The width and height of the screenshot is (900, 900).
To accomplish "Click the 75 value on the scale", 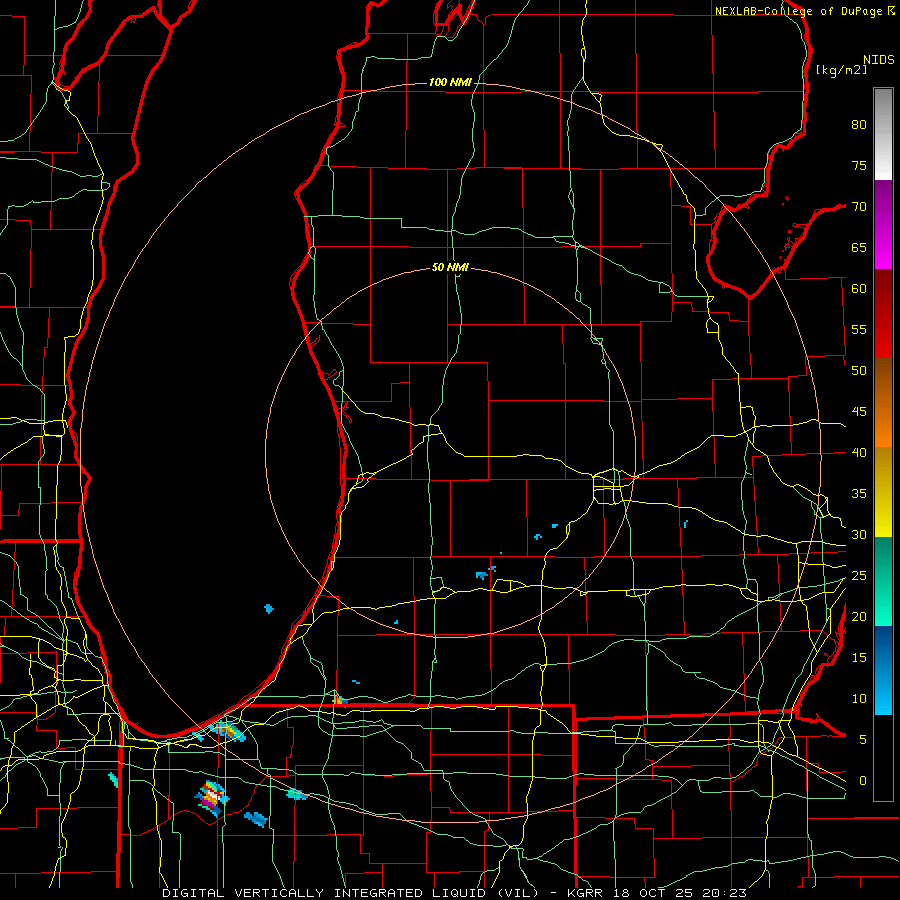I will point(859,166).
